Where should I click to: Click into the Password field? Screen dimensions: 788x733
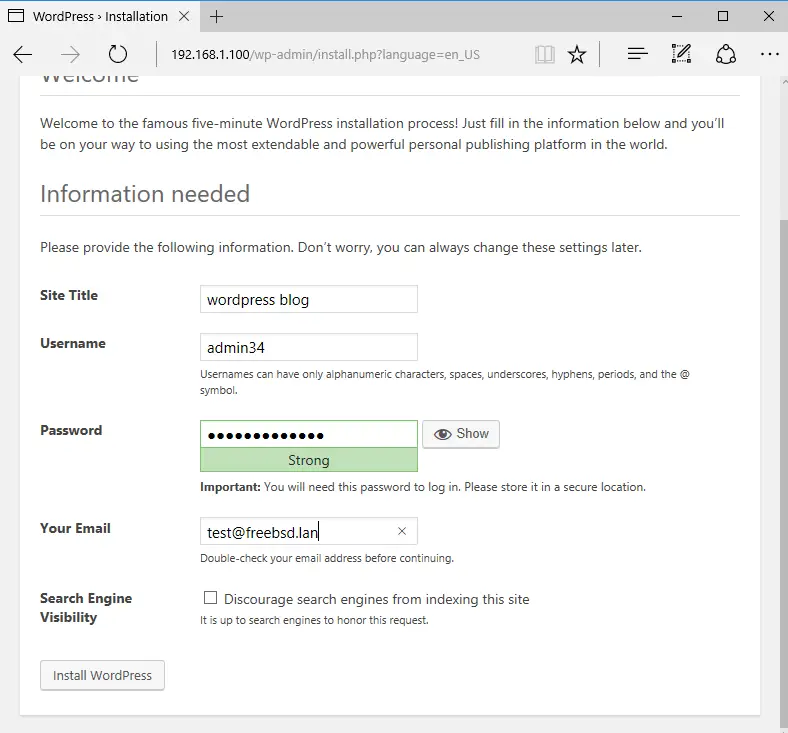click(309, 434)
